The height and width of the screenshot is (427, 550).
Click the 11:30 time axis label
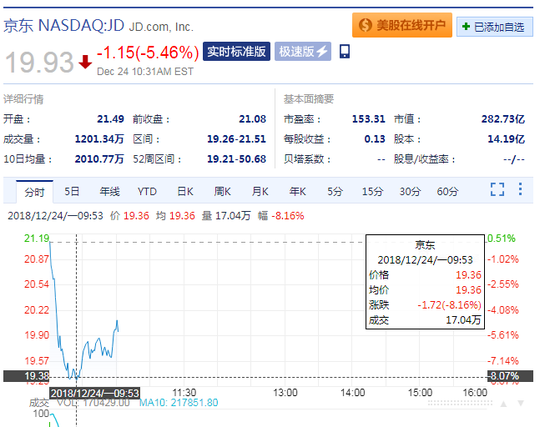tap(184, 392)
